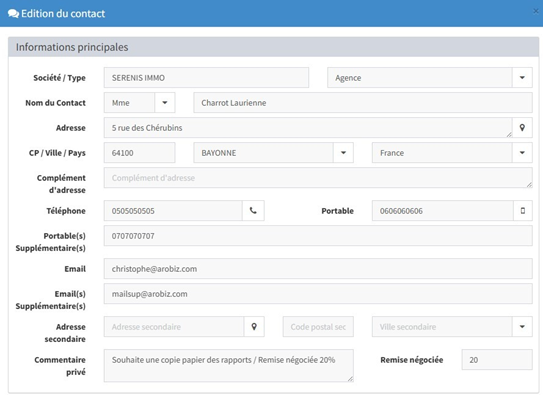This screenshot has width=543, height=395.
Task: Close the Edition du contact dialog
Action: pyautogui.click(x=536, y=11)
